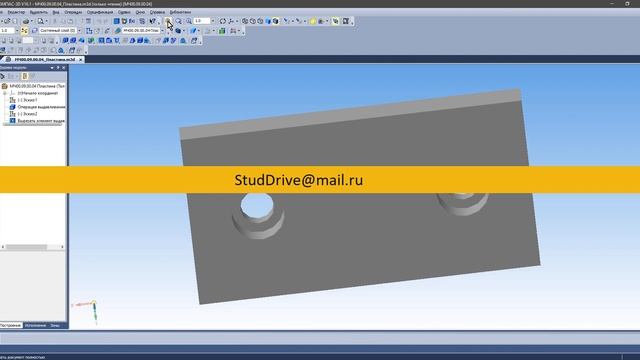This screenshot has width=640, height=360.
Task: Click the top chamfer face of the plate
Action: [350, 115]
